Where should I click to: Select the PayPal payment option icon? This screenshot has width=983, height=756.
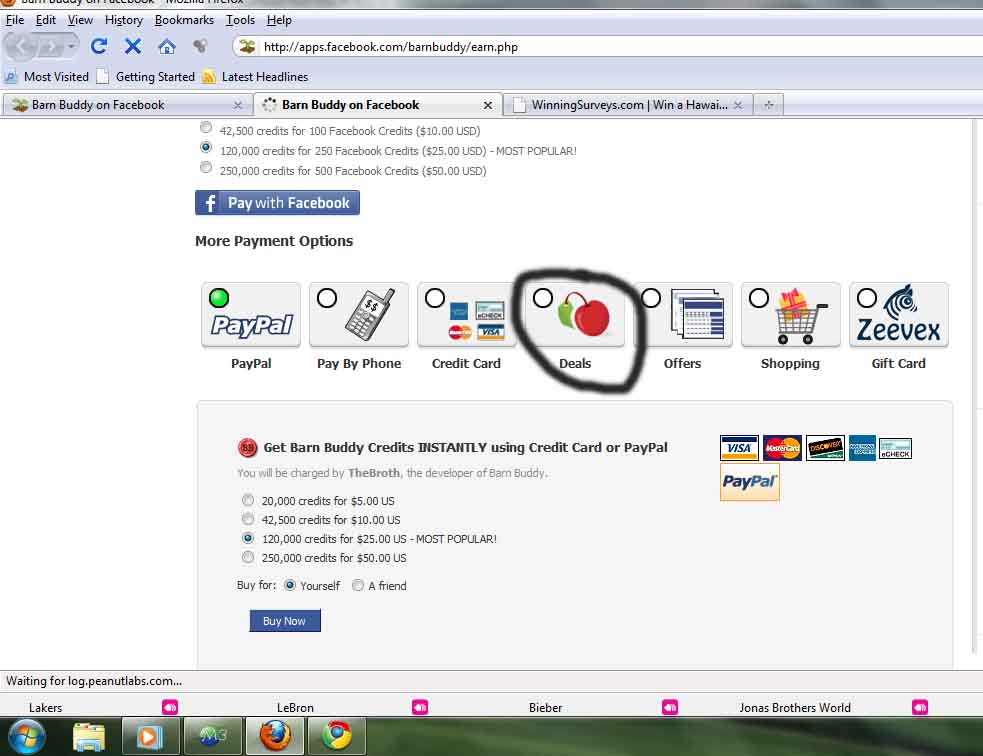tap(251, 315)
